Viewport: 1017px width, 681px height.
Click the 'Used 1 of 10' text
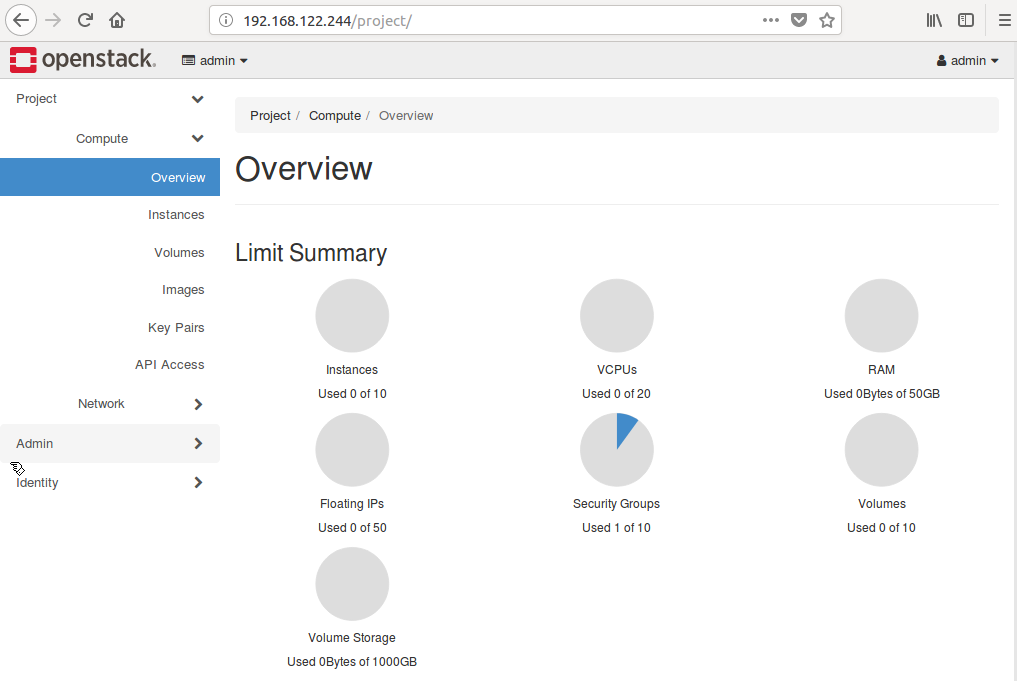click(x=616, y=528)
